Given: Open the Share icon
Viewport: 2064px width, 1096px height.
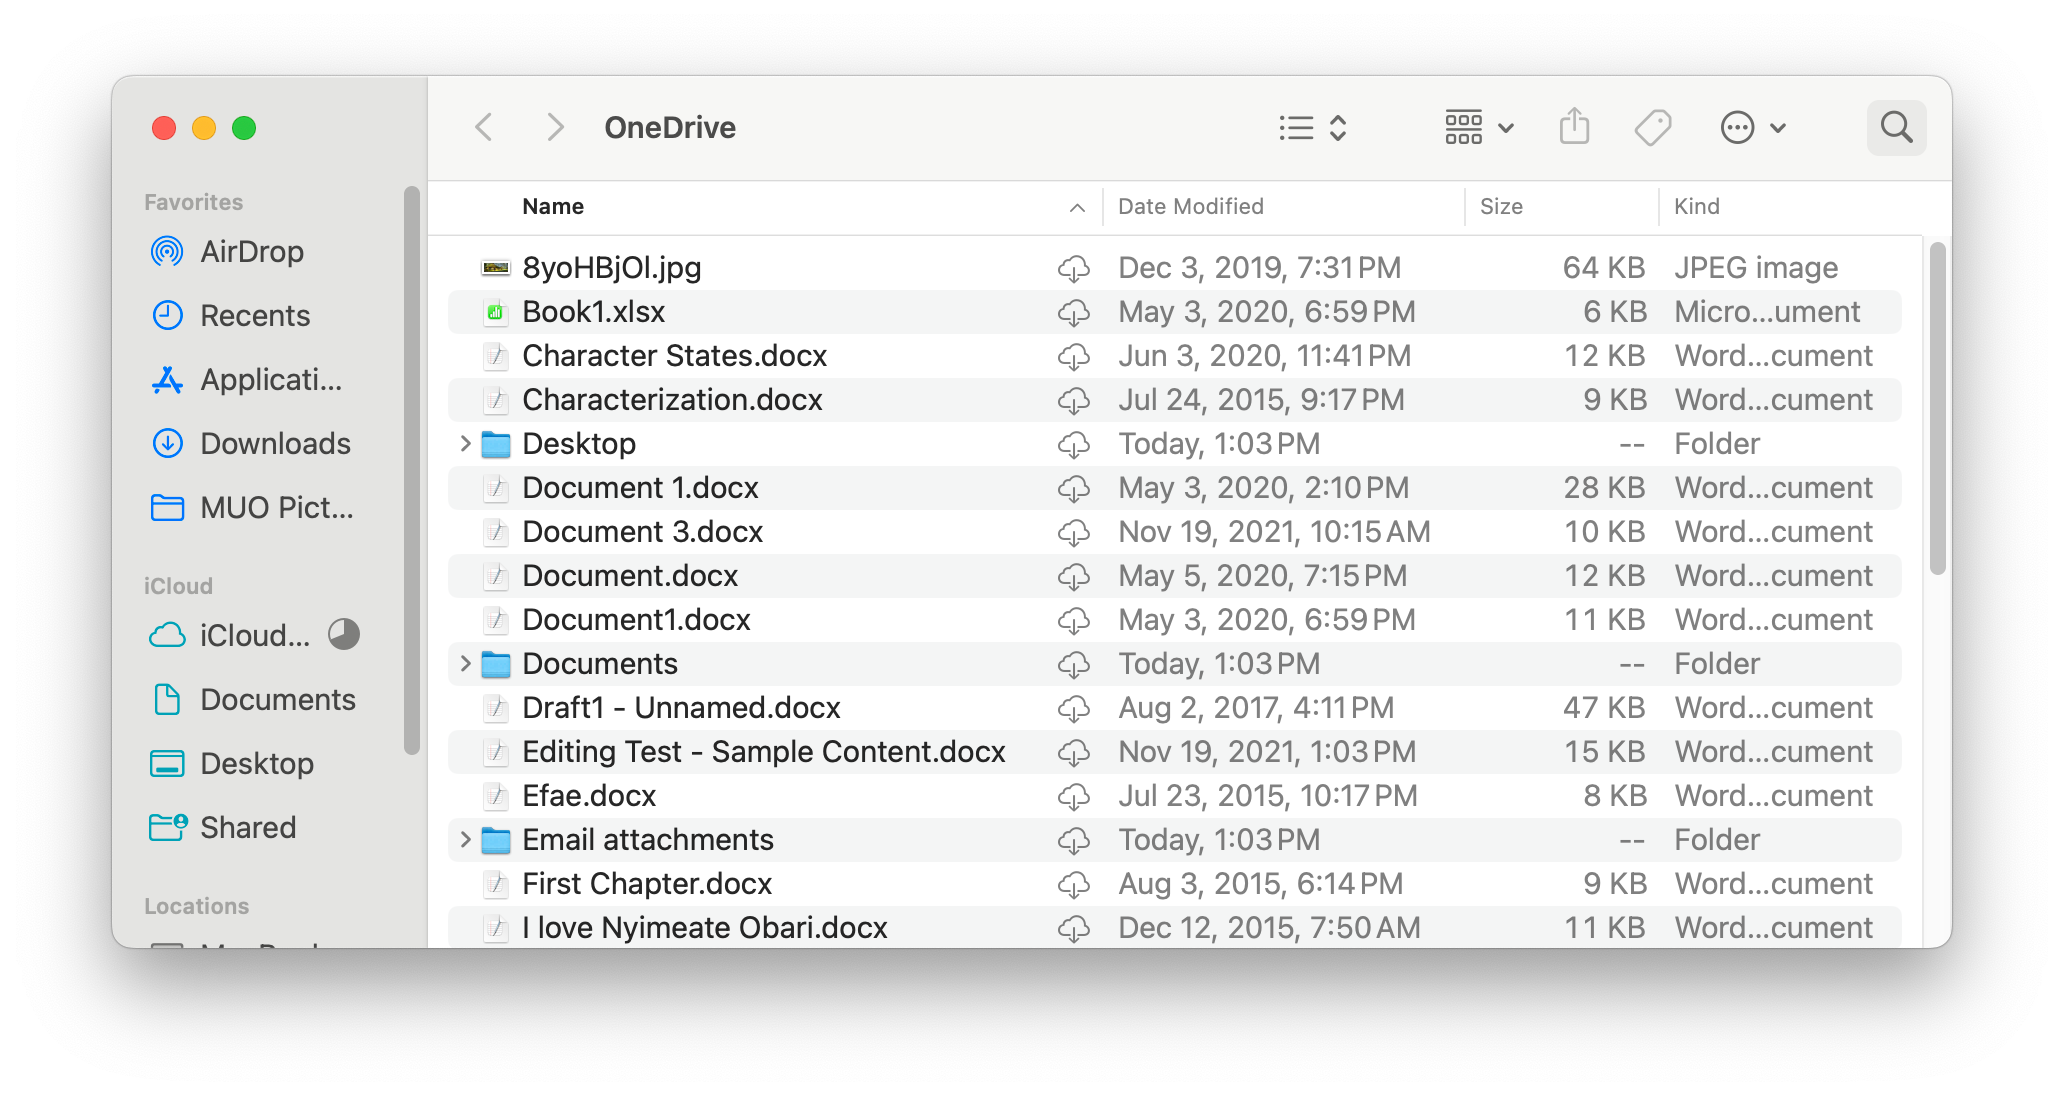Looking at the screenshot, I should click(1574, 126).
